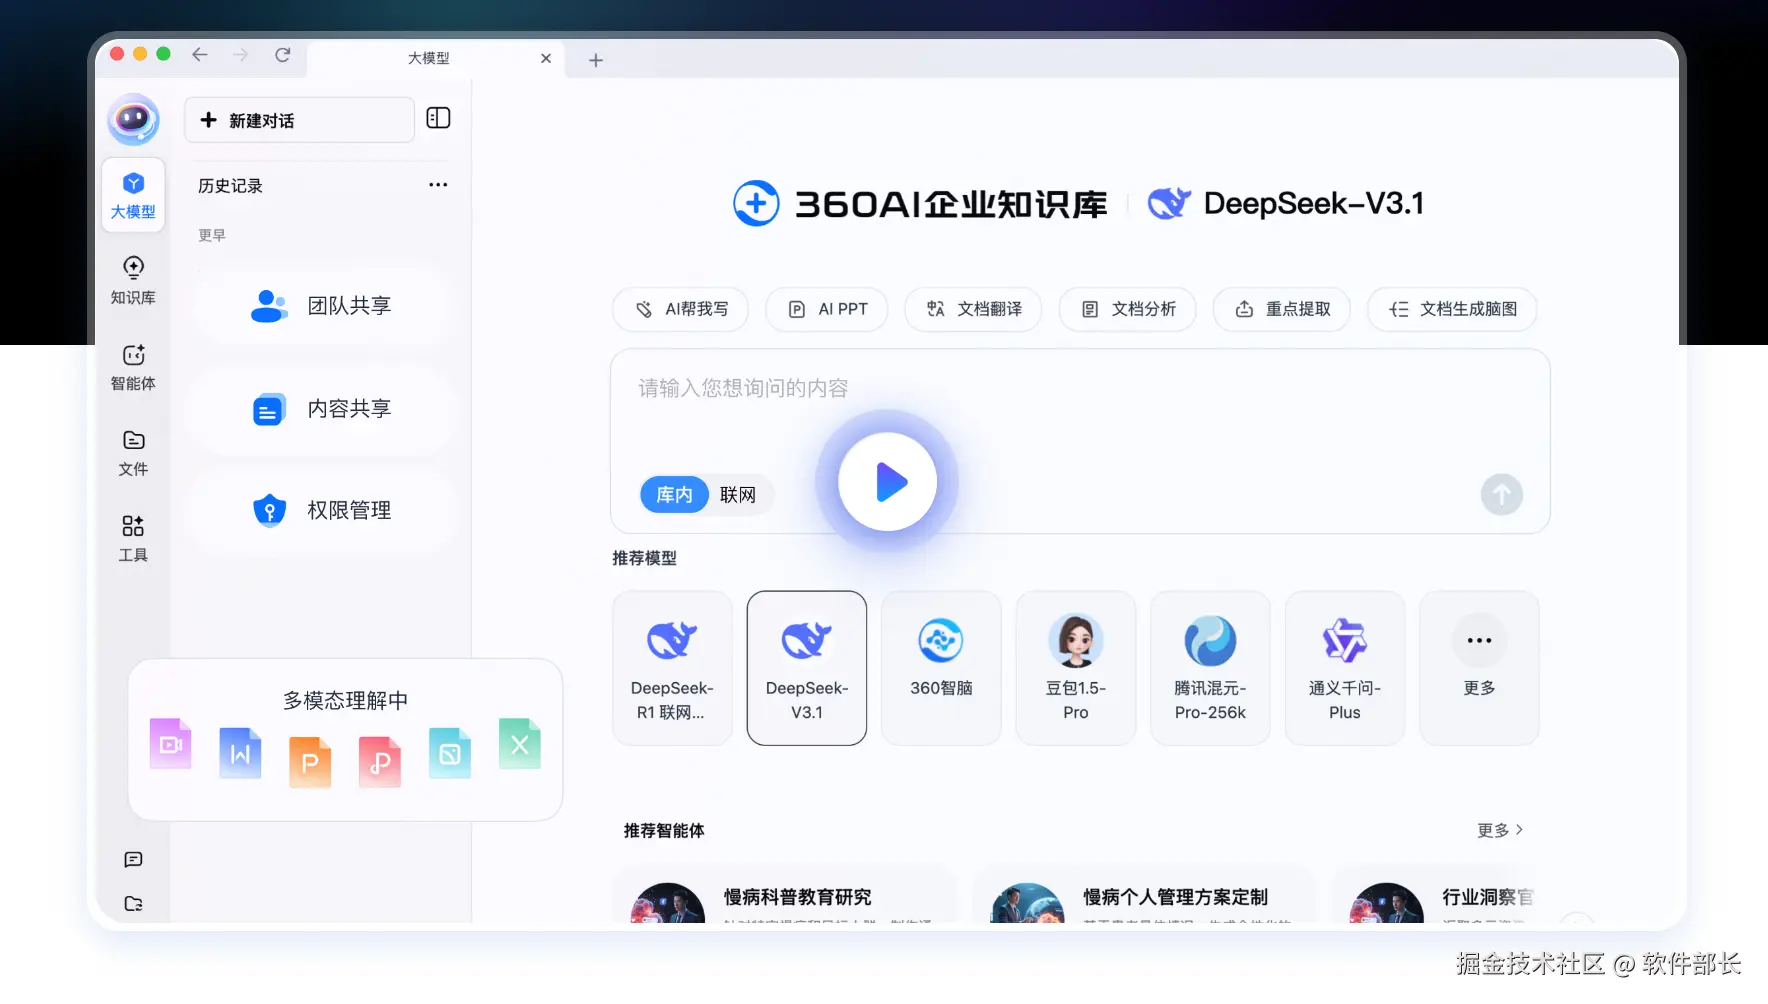
Task: Click the DeepSeek-V3.1 whale logo in header
Action: tap(1169, 203)
